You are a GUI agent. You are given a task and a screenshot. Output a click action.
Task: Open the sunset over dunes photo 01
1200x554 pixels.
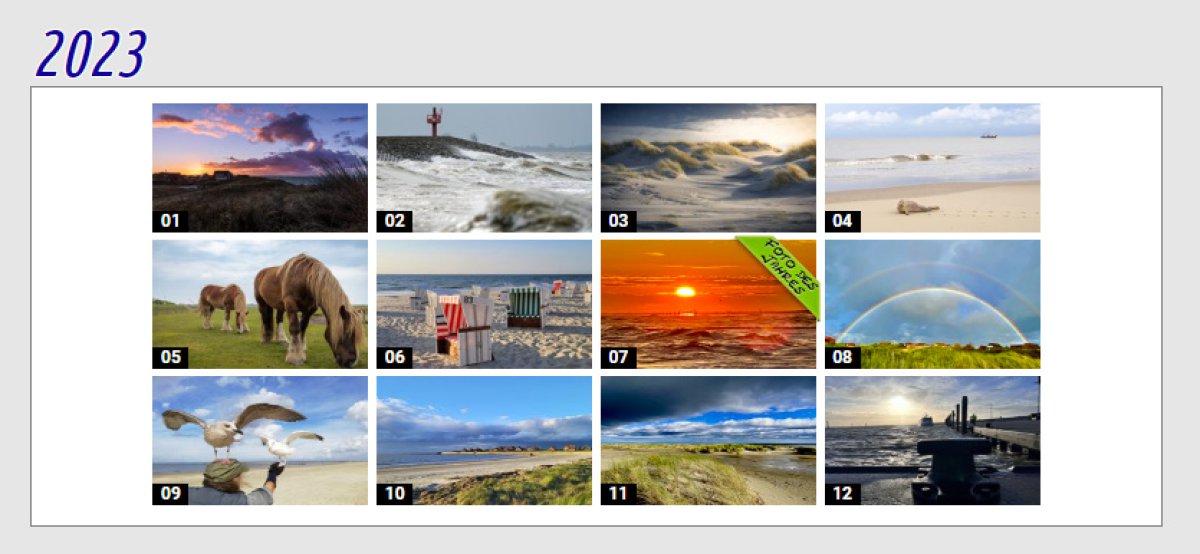coord(260,168)
